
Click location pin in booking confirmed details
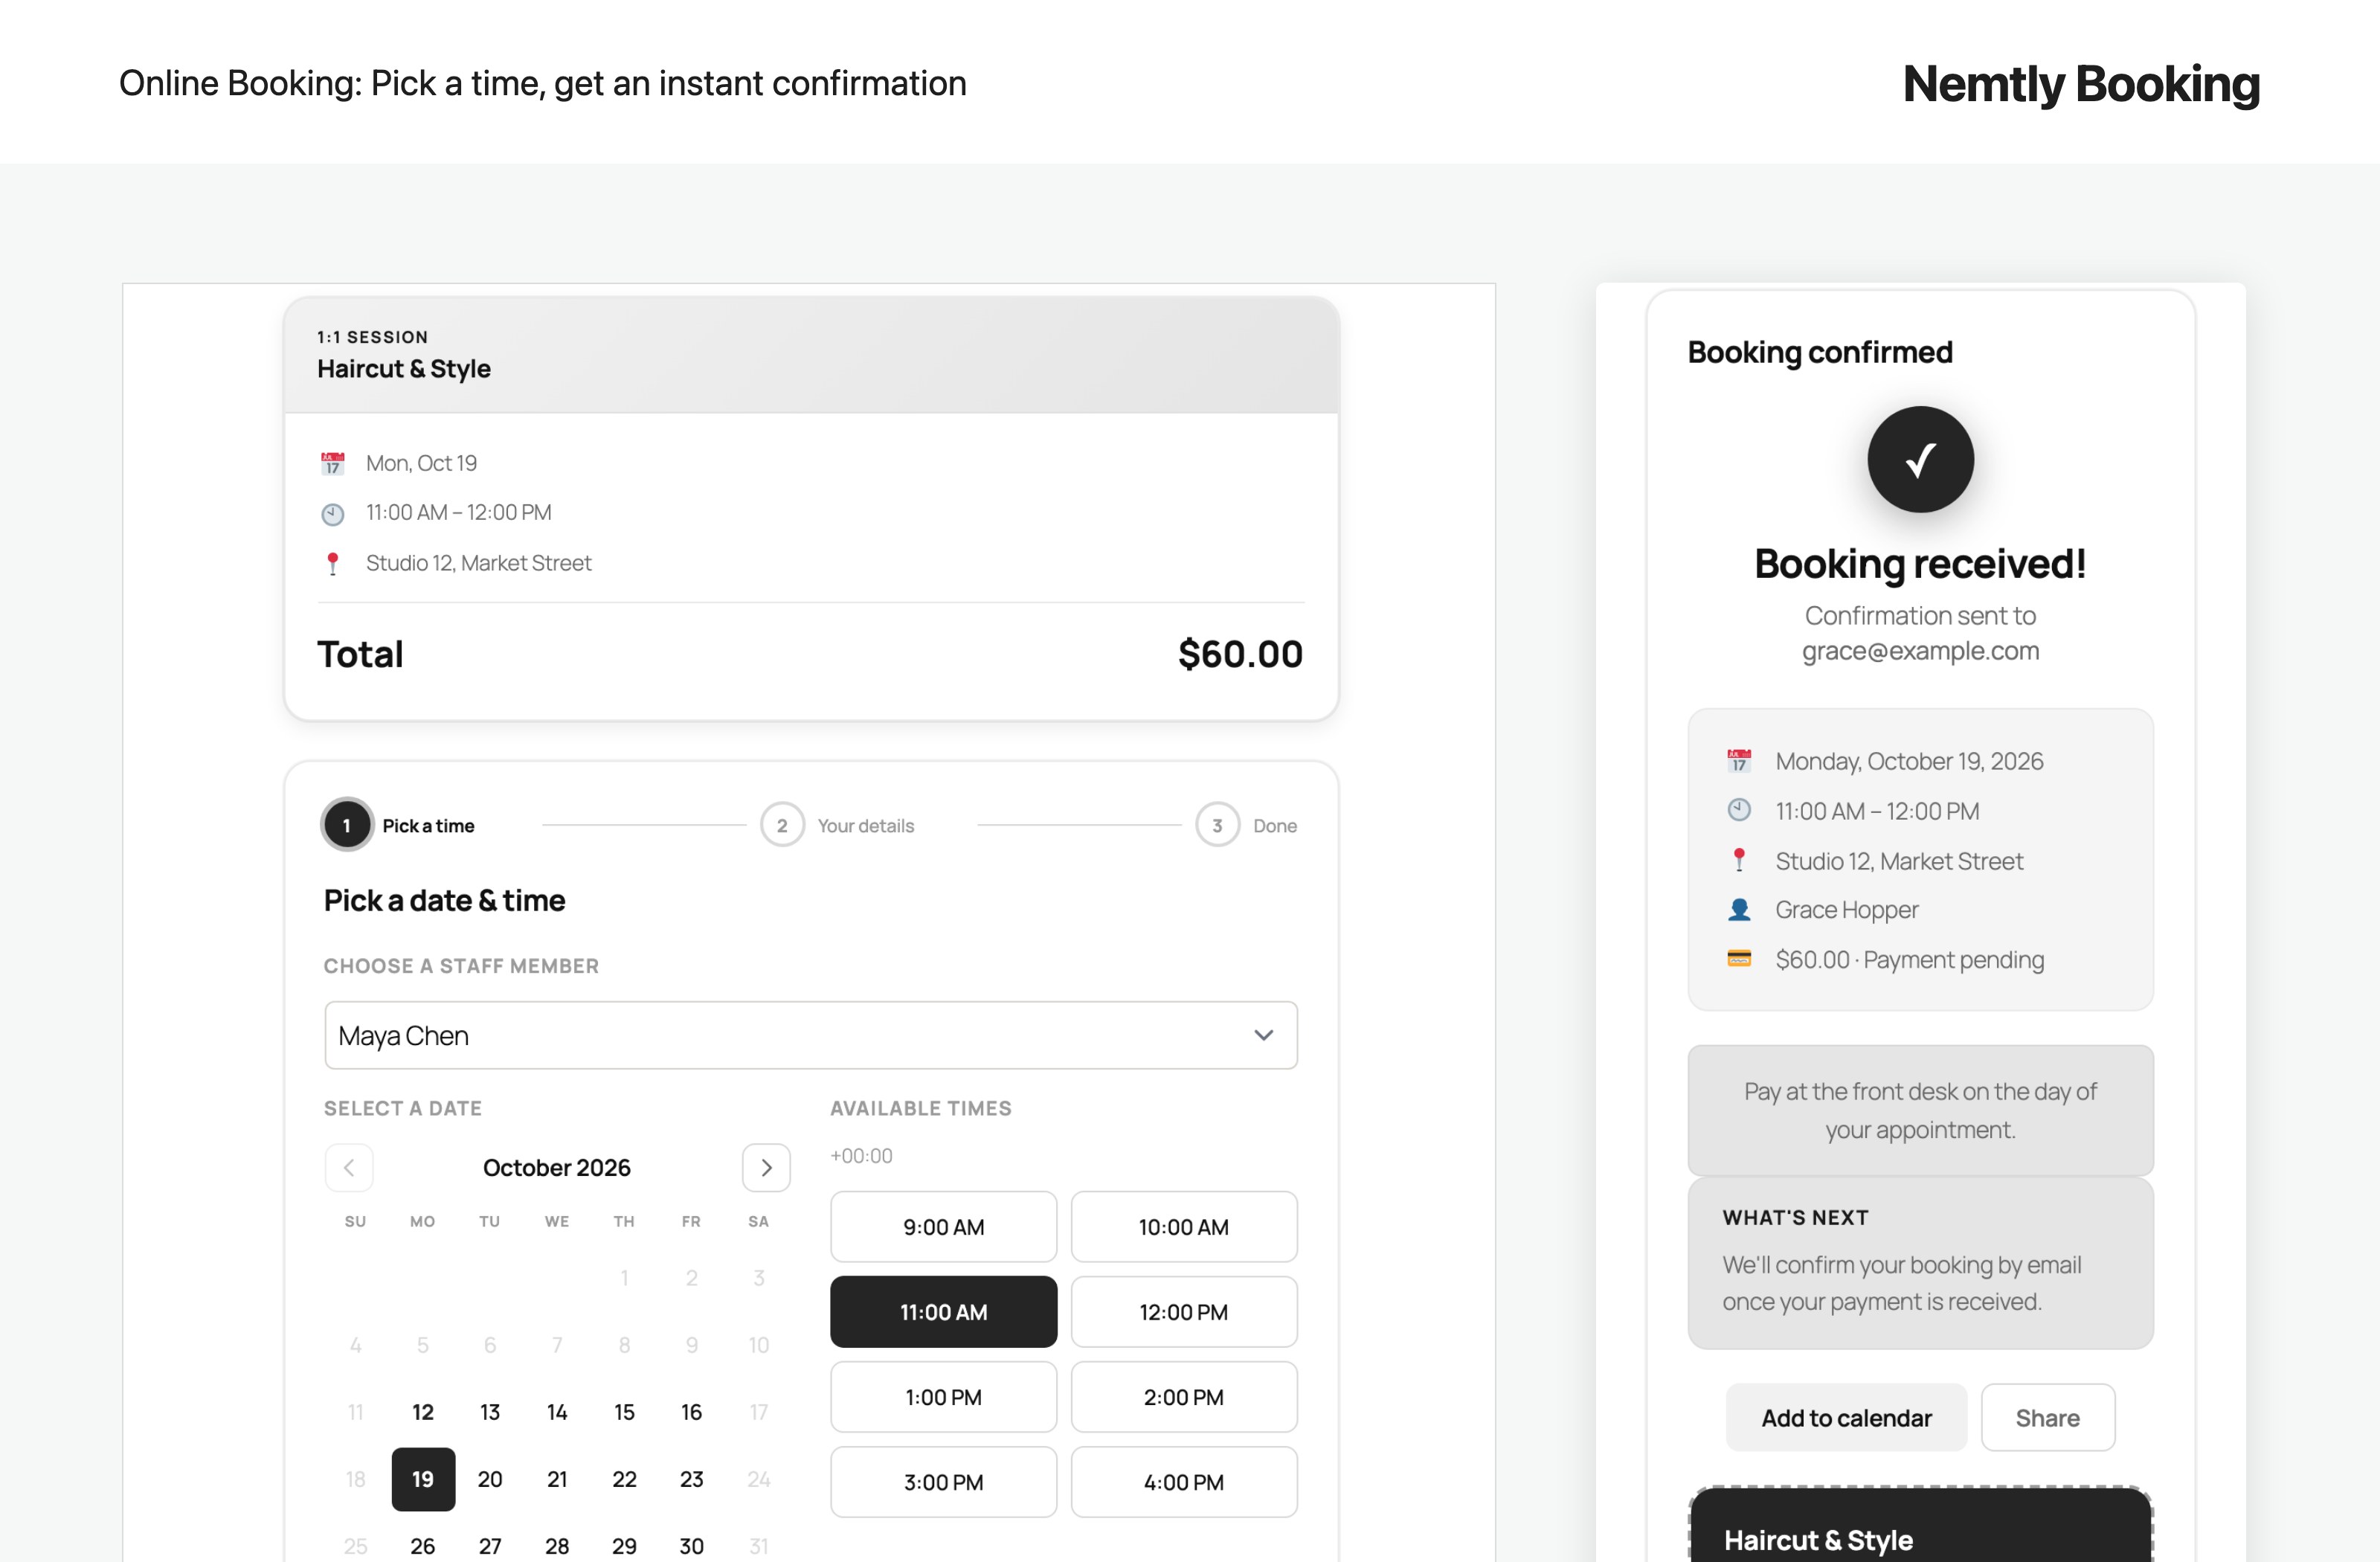click(x=1739, y=860)
